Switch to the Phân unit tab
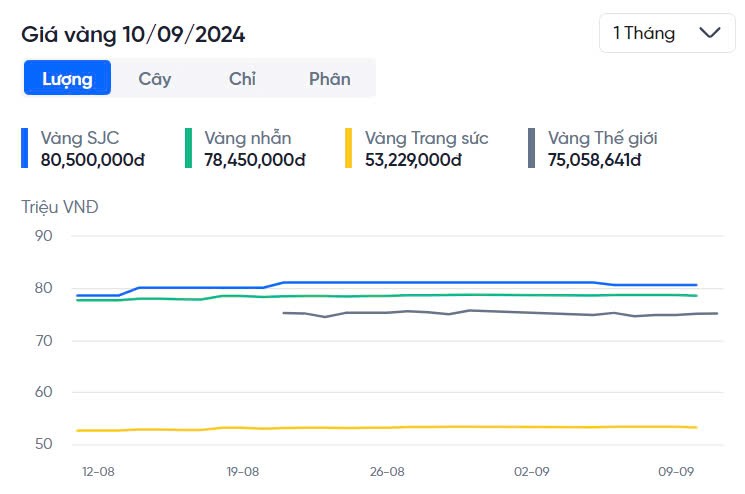This screenshot has width=745, height=494. click(x=330, y=79)
